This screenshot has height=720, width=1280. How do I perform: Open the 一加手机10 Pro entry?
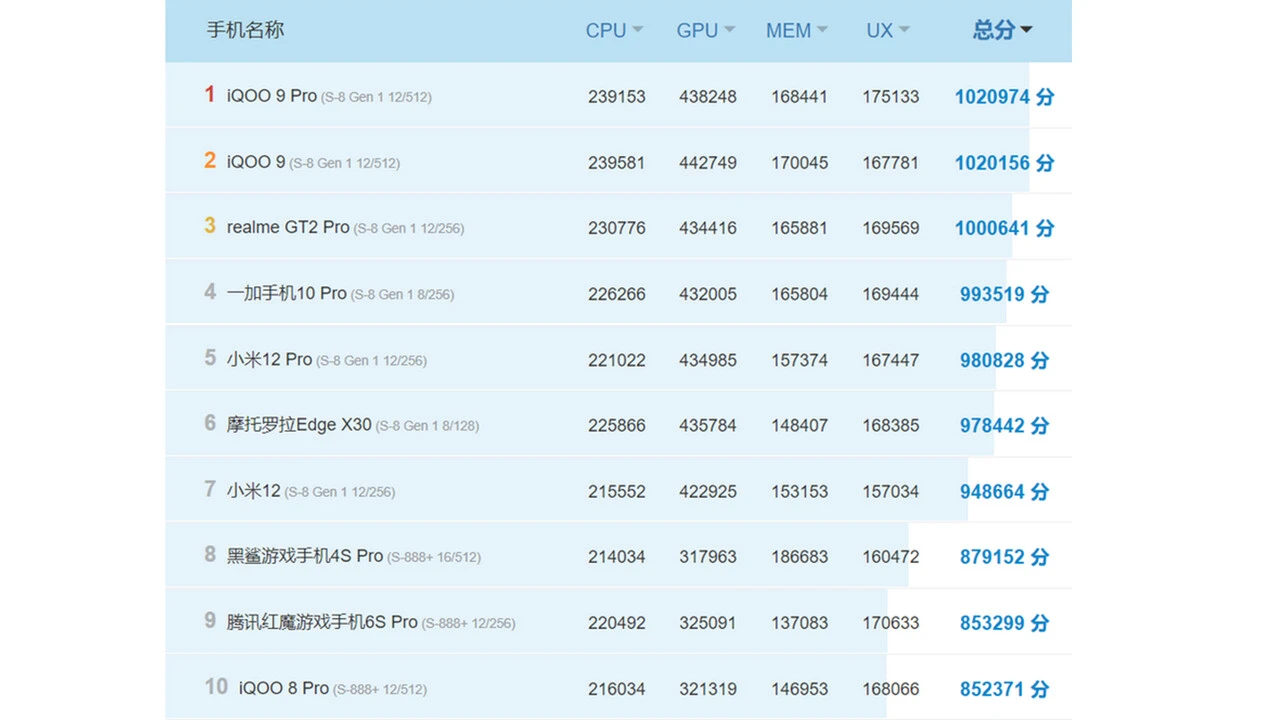[286, 294]
